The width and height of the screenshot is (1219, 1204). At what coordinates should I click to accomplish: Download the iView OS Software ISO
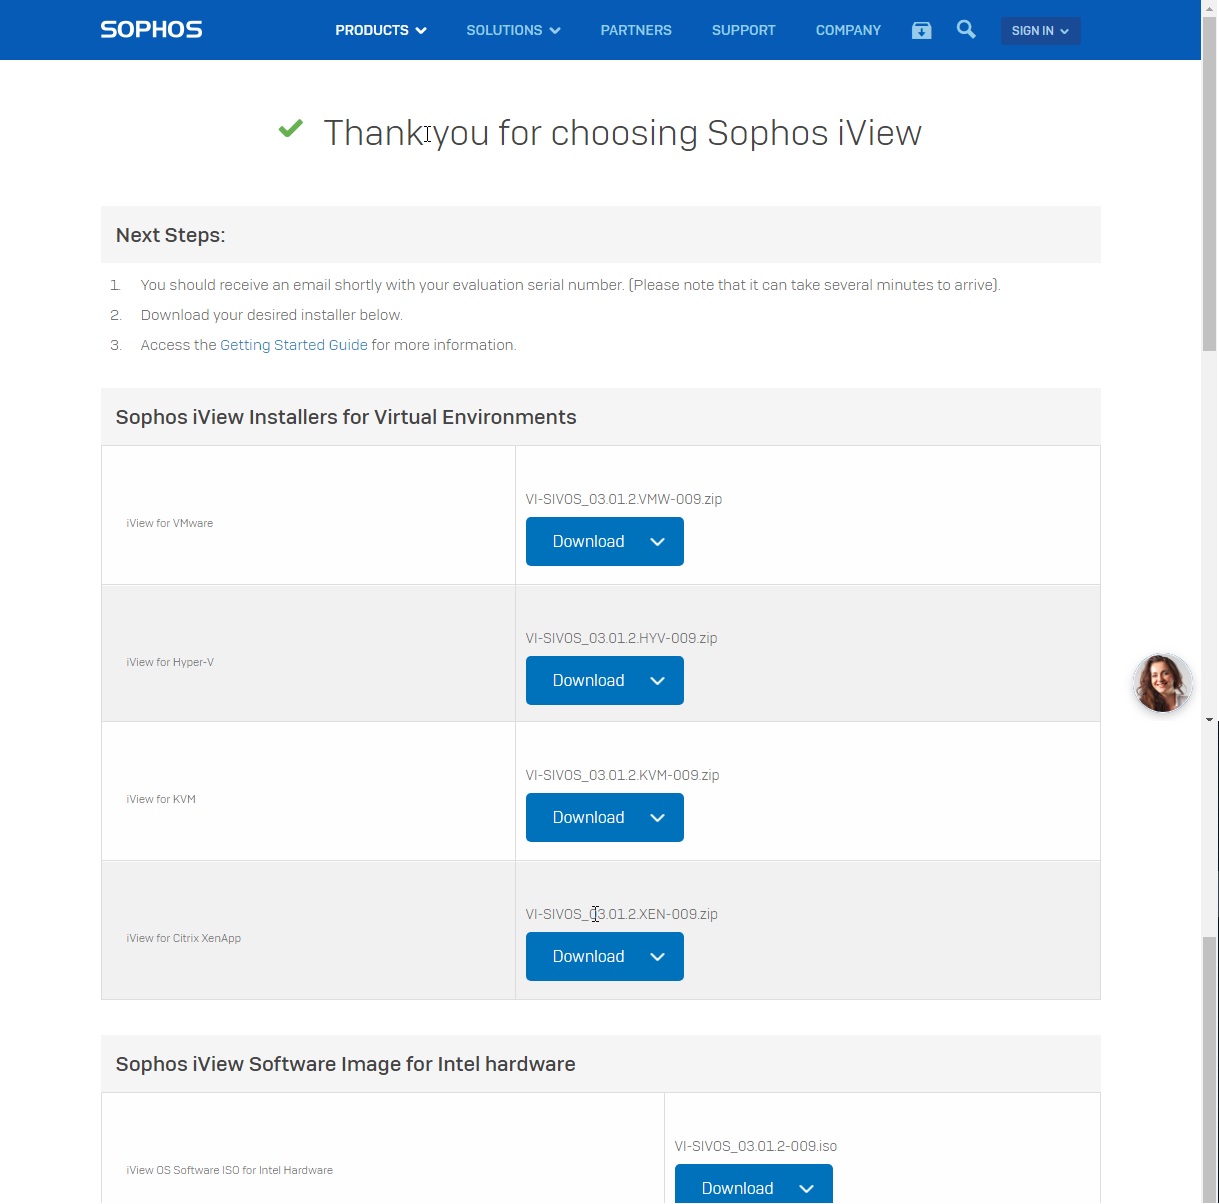click(737, 1186)
